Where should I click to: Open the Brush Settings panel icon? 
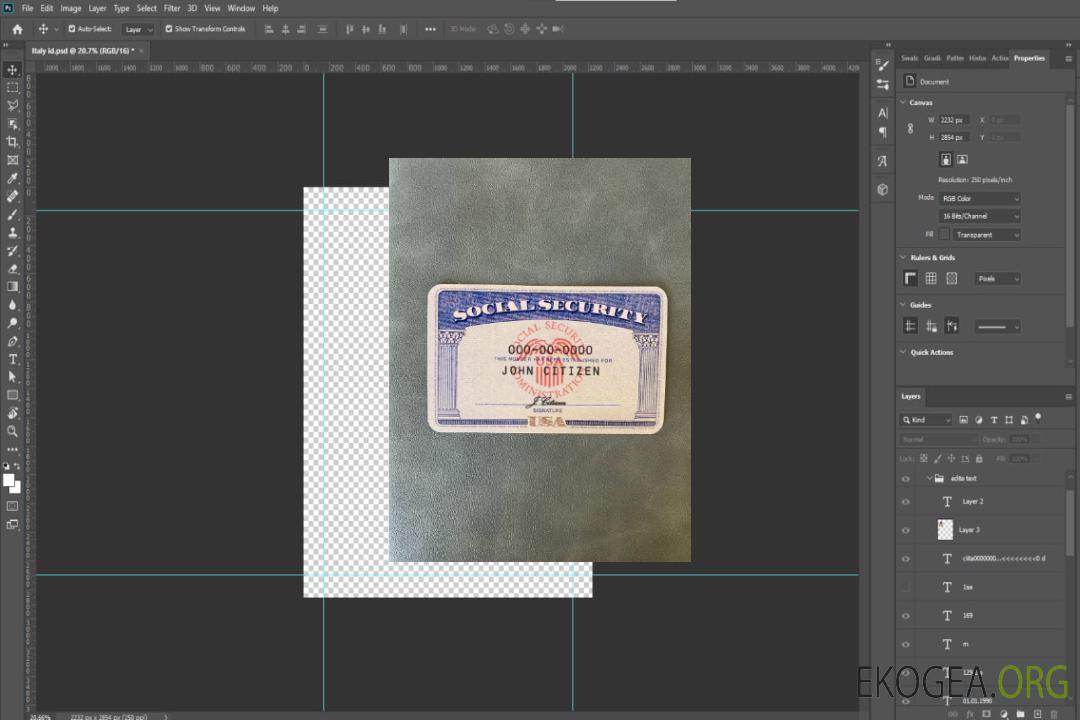883,65
